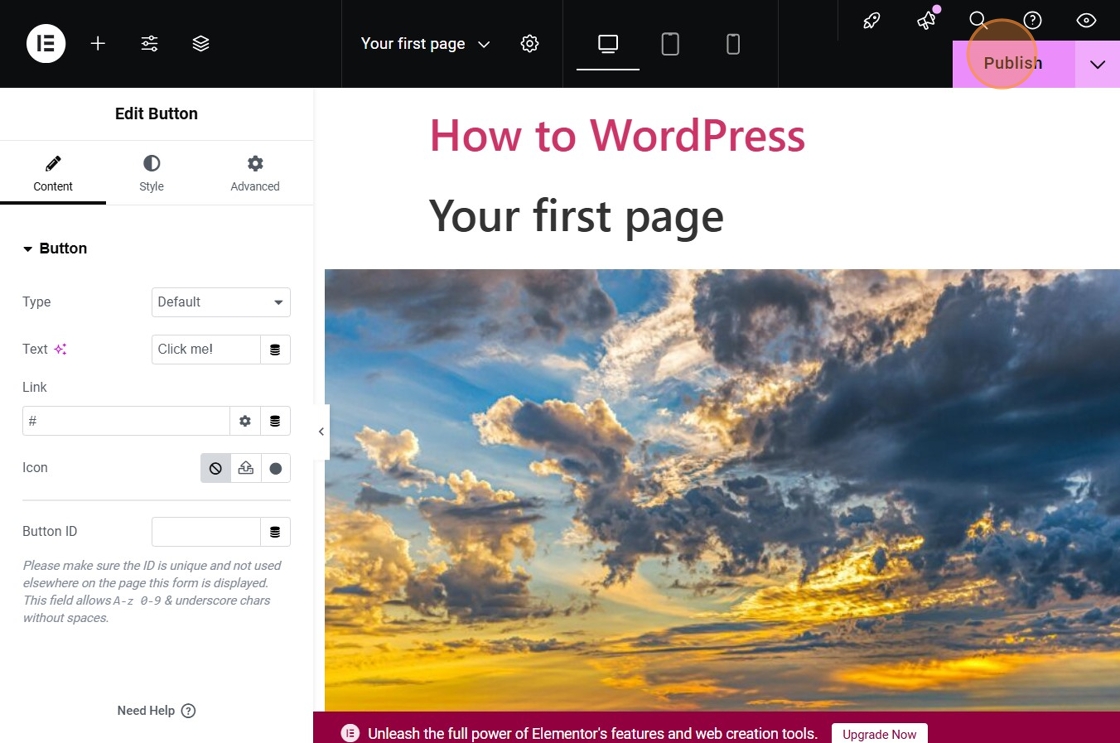Click the plus icon to add element

(x=98, y=44)
